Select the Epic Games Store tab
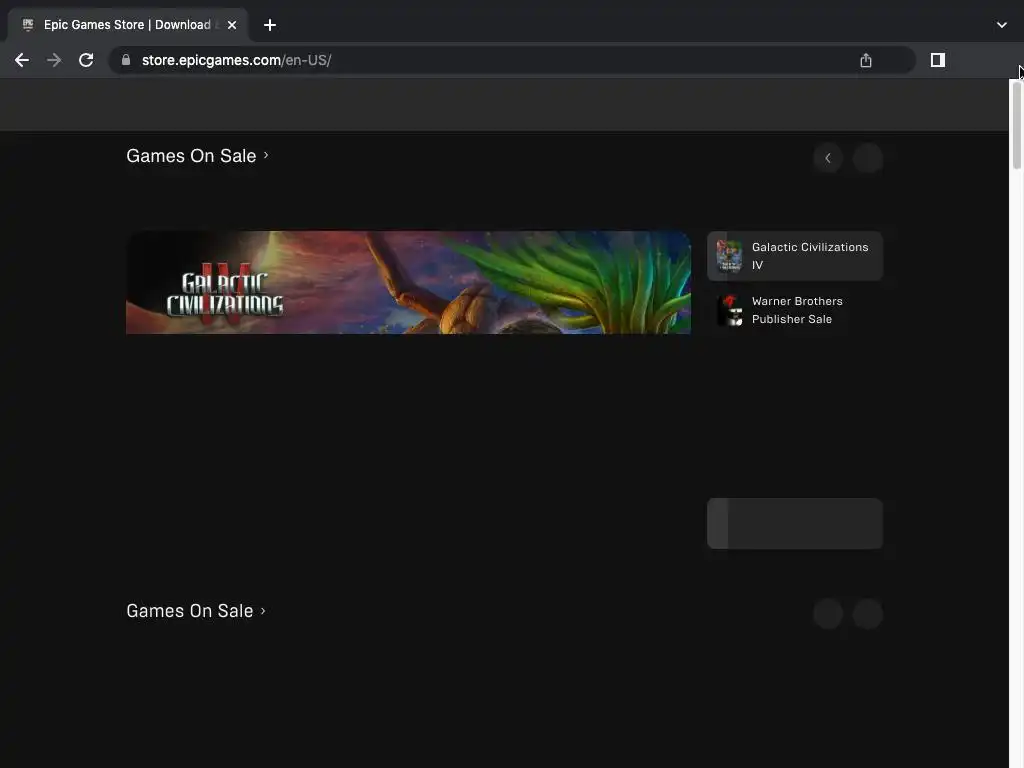 (128, 25)
